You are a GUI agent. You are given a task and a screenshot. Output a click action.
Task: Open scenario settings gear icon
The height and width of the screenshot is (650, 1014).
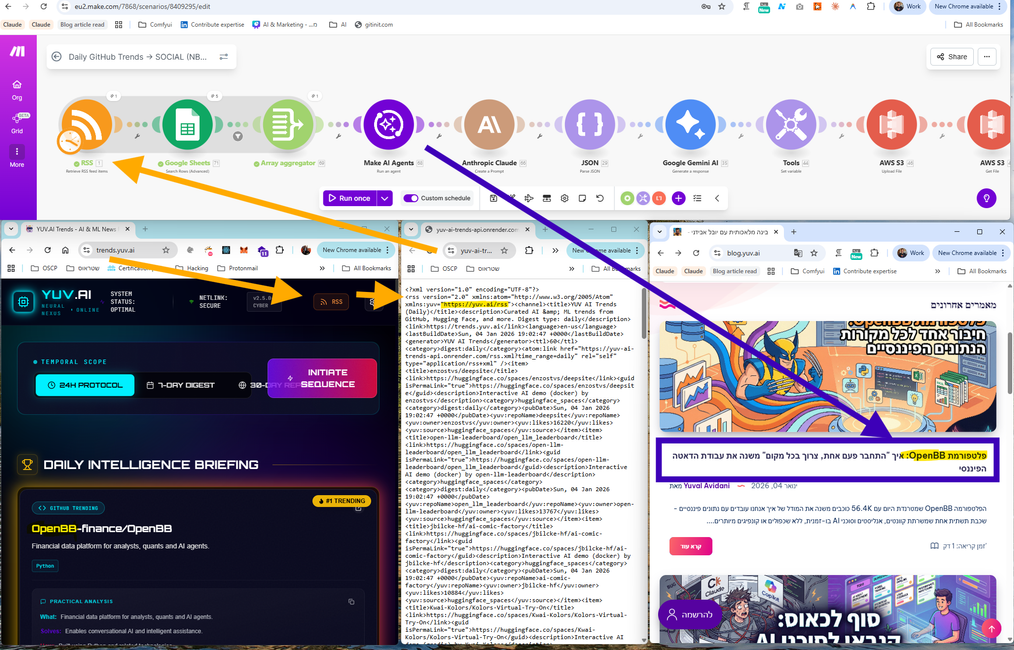564,199
